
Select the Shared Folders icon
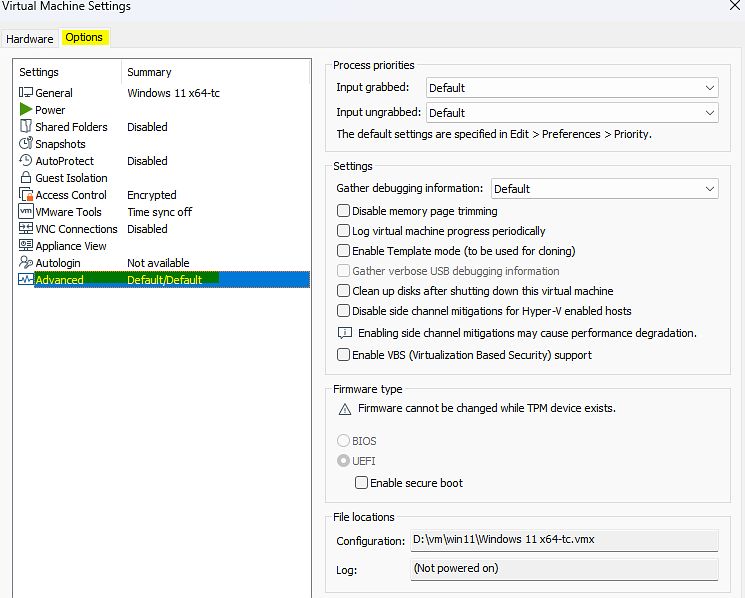[x=26, y=127]
